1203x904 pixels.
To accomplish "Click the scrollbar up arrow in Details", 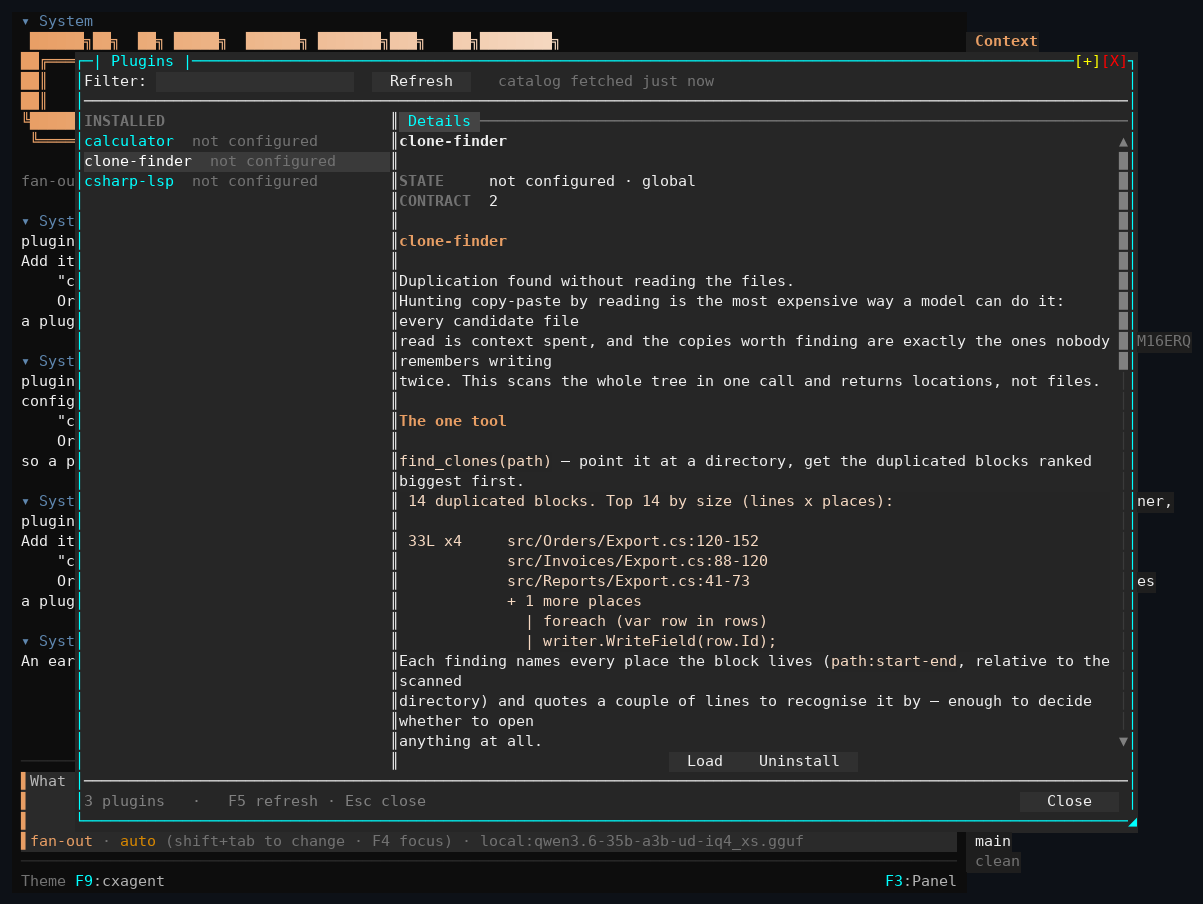I will pyautogui.click(x=1123, y=141).
